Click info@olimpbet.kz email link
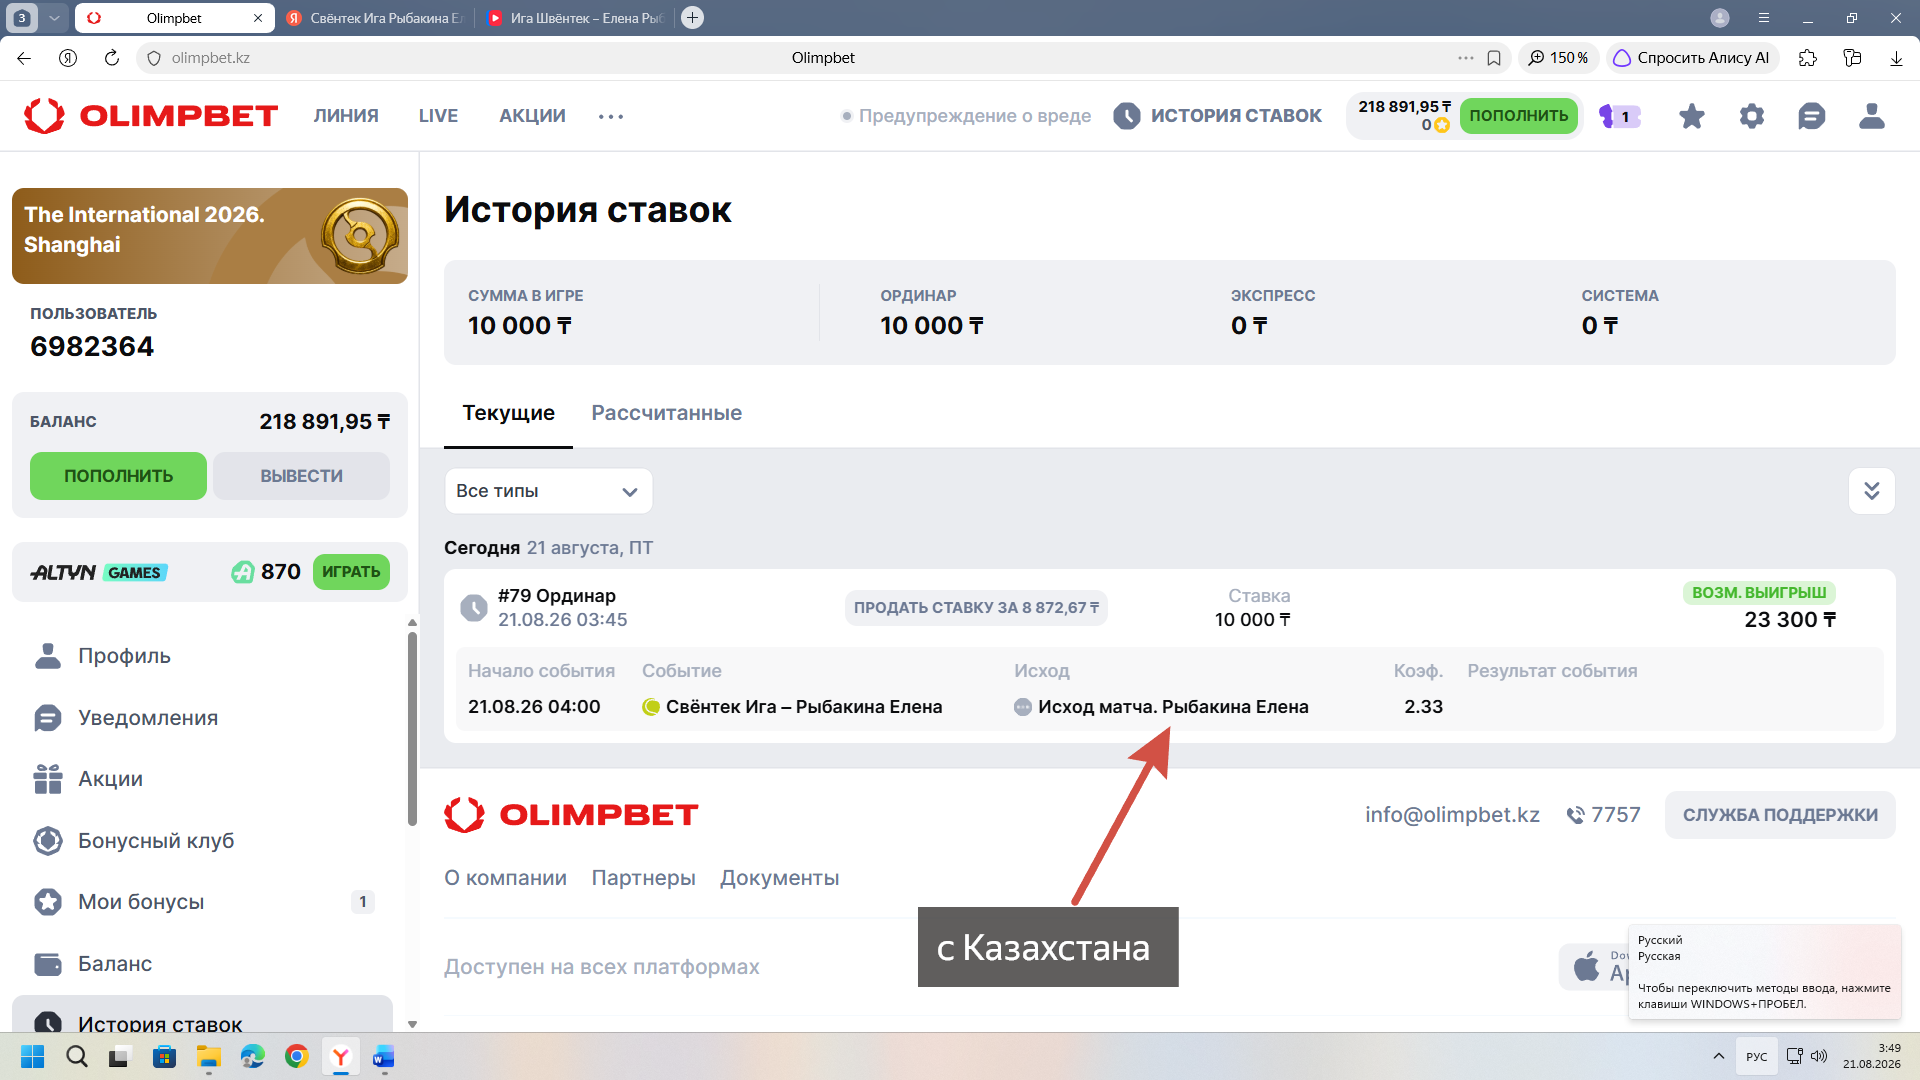 pos(1452,815)
